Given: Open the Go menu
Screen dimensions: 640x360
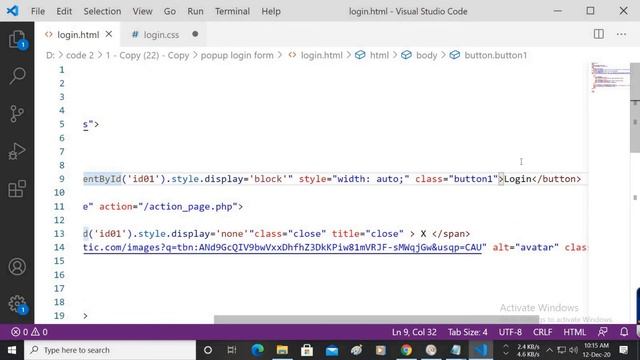Looking at the screenshot, I should click(x=169, y=11).
